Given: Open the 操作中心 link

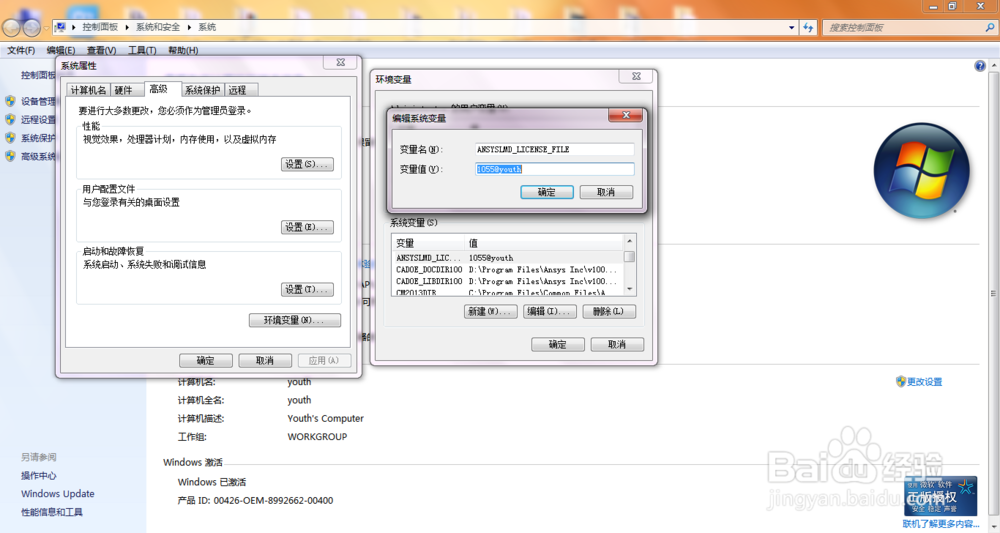Looking at the screenshot, I should (38, 476).
